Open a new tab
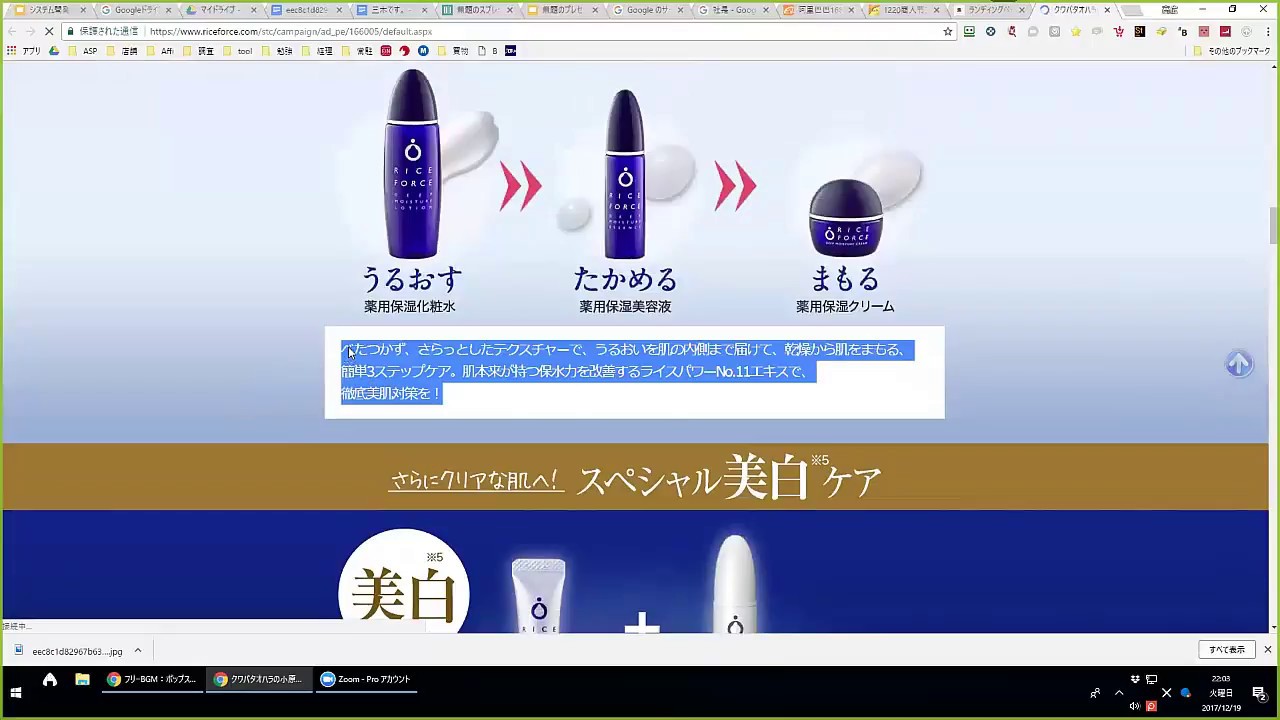 coord(1132,10)
